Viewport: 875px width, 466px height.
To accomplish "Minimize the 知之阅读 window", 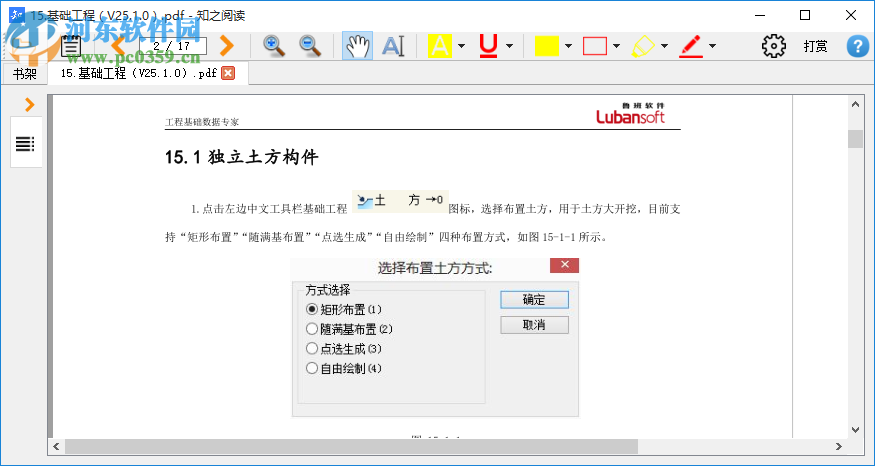I will (x=759, y=15).
